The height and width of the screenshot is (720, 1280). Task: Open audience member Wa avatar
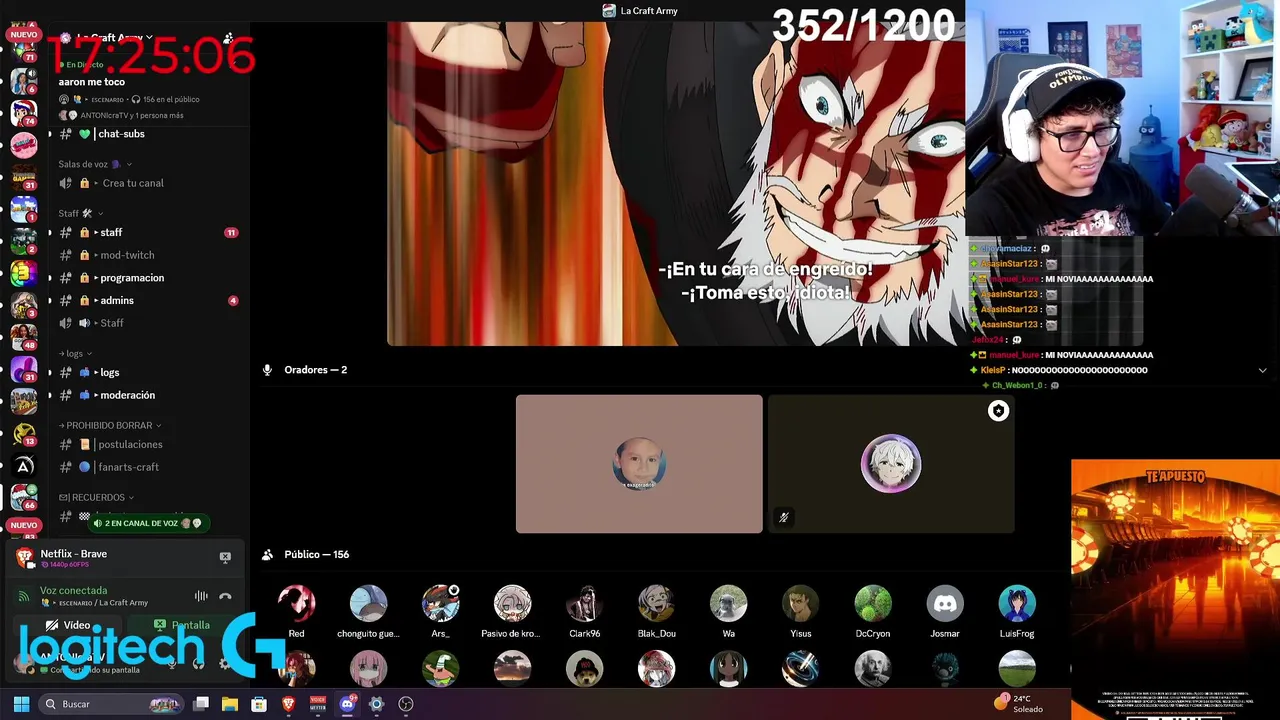[x=728, y=604]
